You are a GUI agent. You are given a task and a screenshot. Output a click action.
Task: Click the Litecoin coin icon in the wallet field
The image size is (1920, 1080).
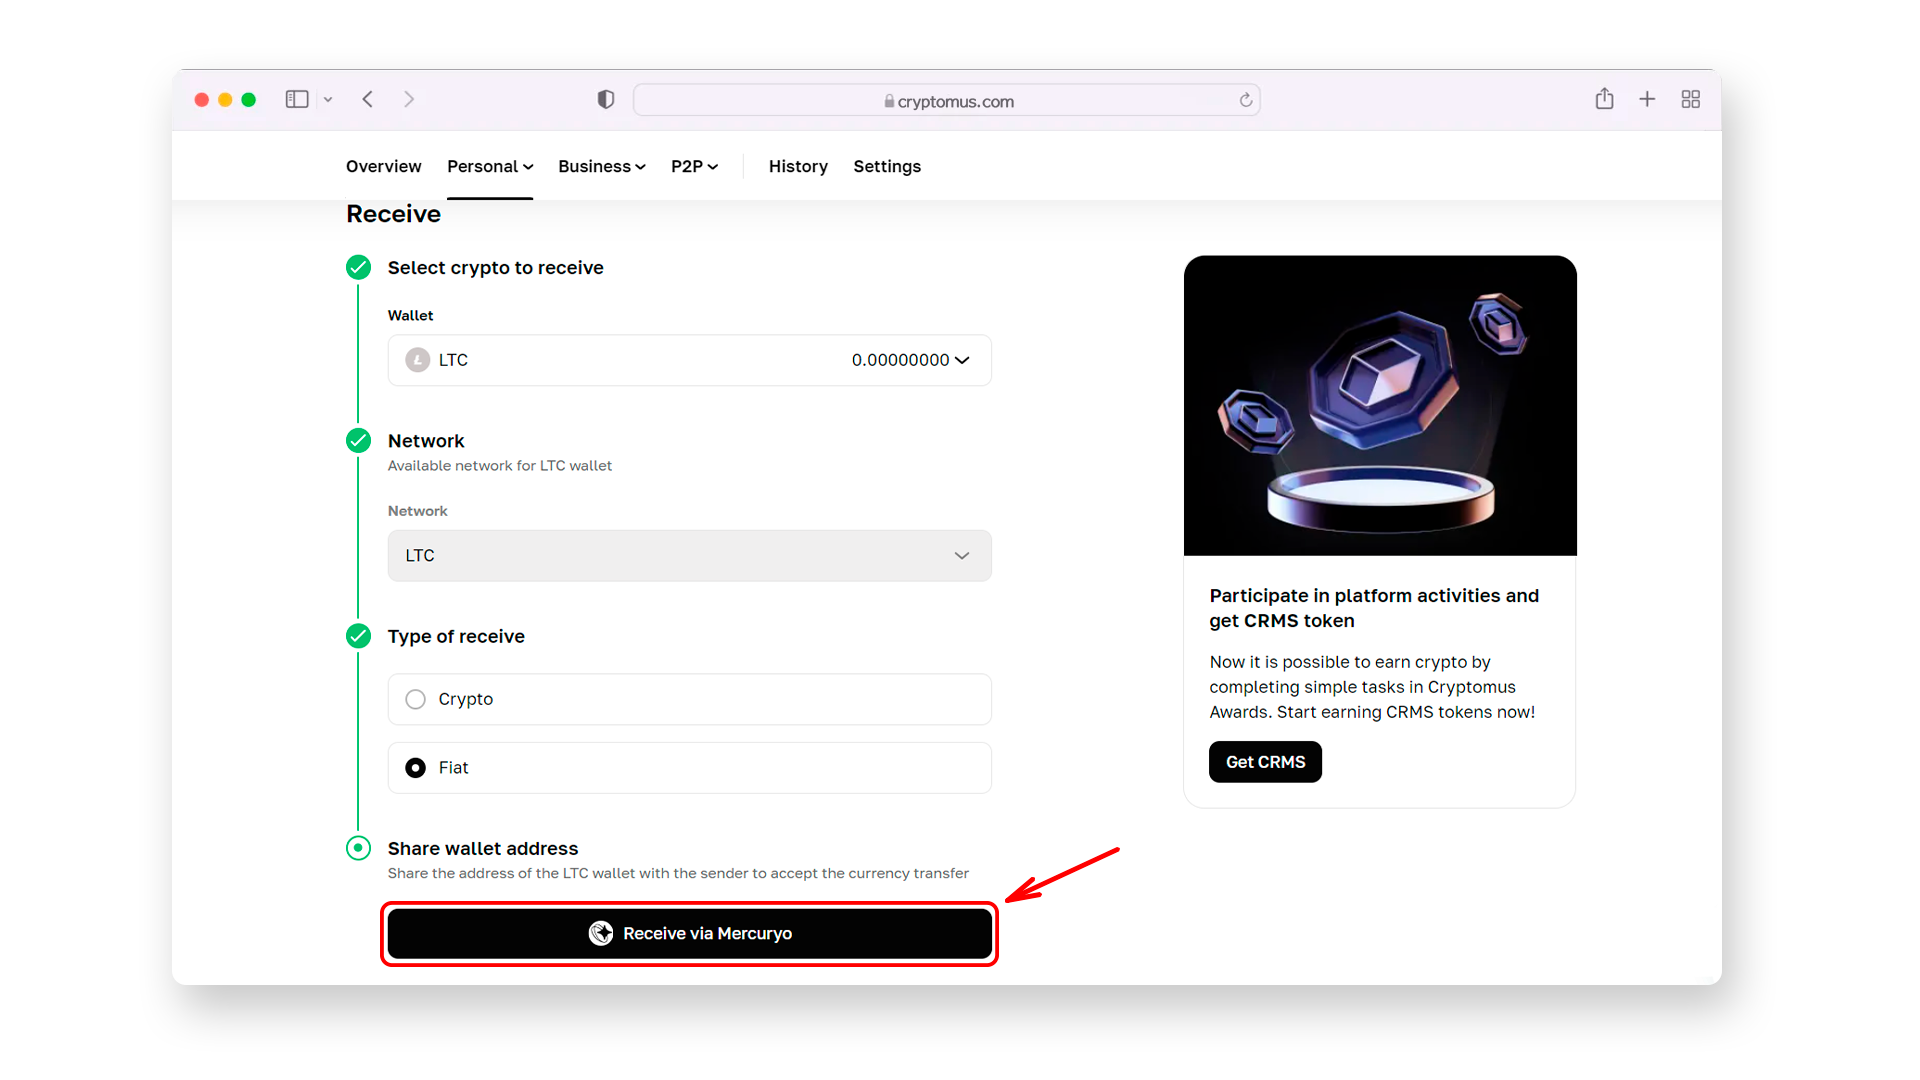point(418,360)
